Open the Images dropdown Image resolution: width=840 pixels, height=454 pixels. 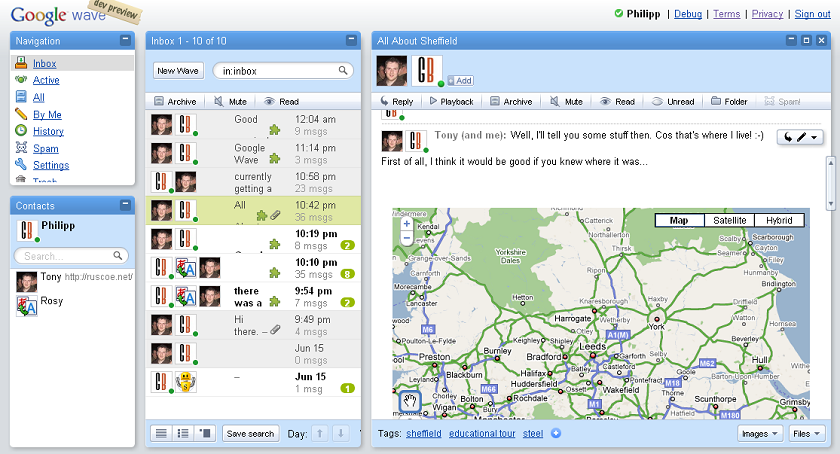click(760, 434)
